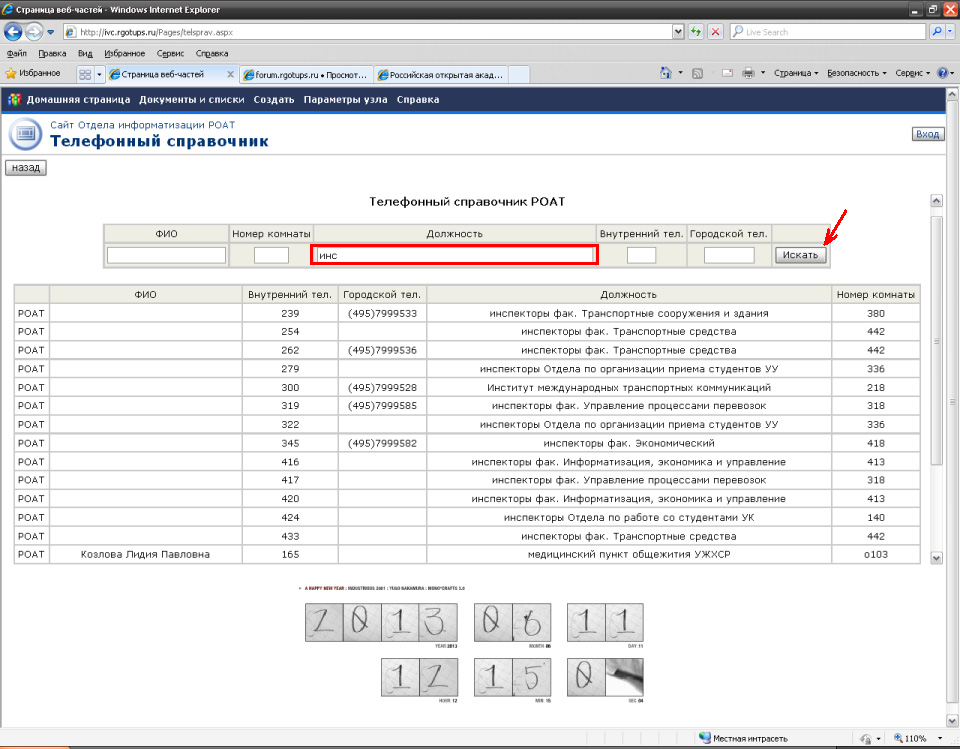Click the Home icon on the toolbar
The width and height of the screenshot is (960, 749).
665,74
